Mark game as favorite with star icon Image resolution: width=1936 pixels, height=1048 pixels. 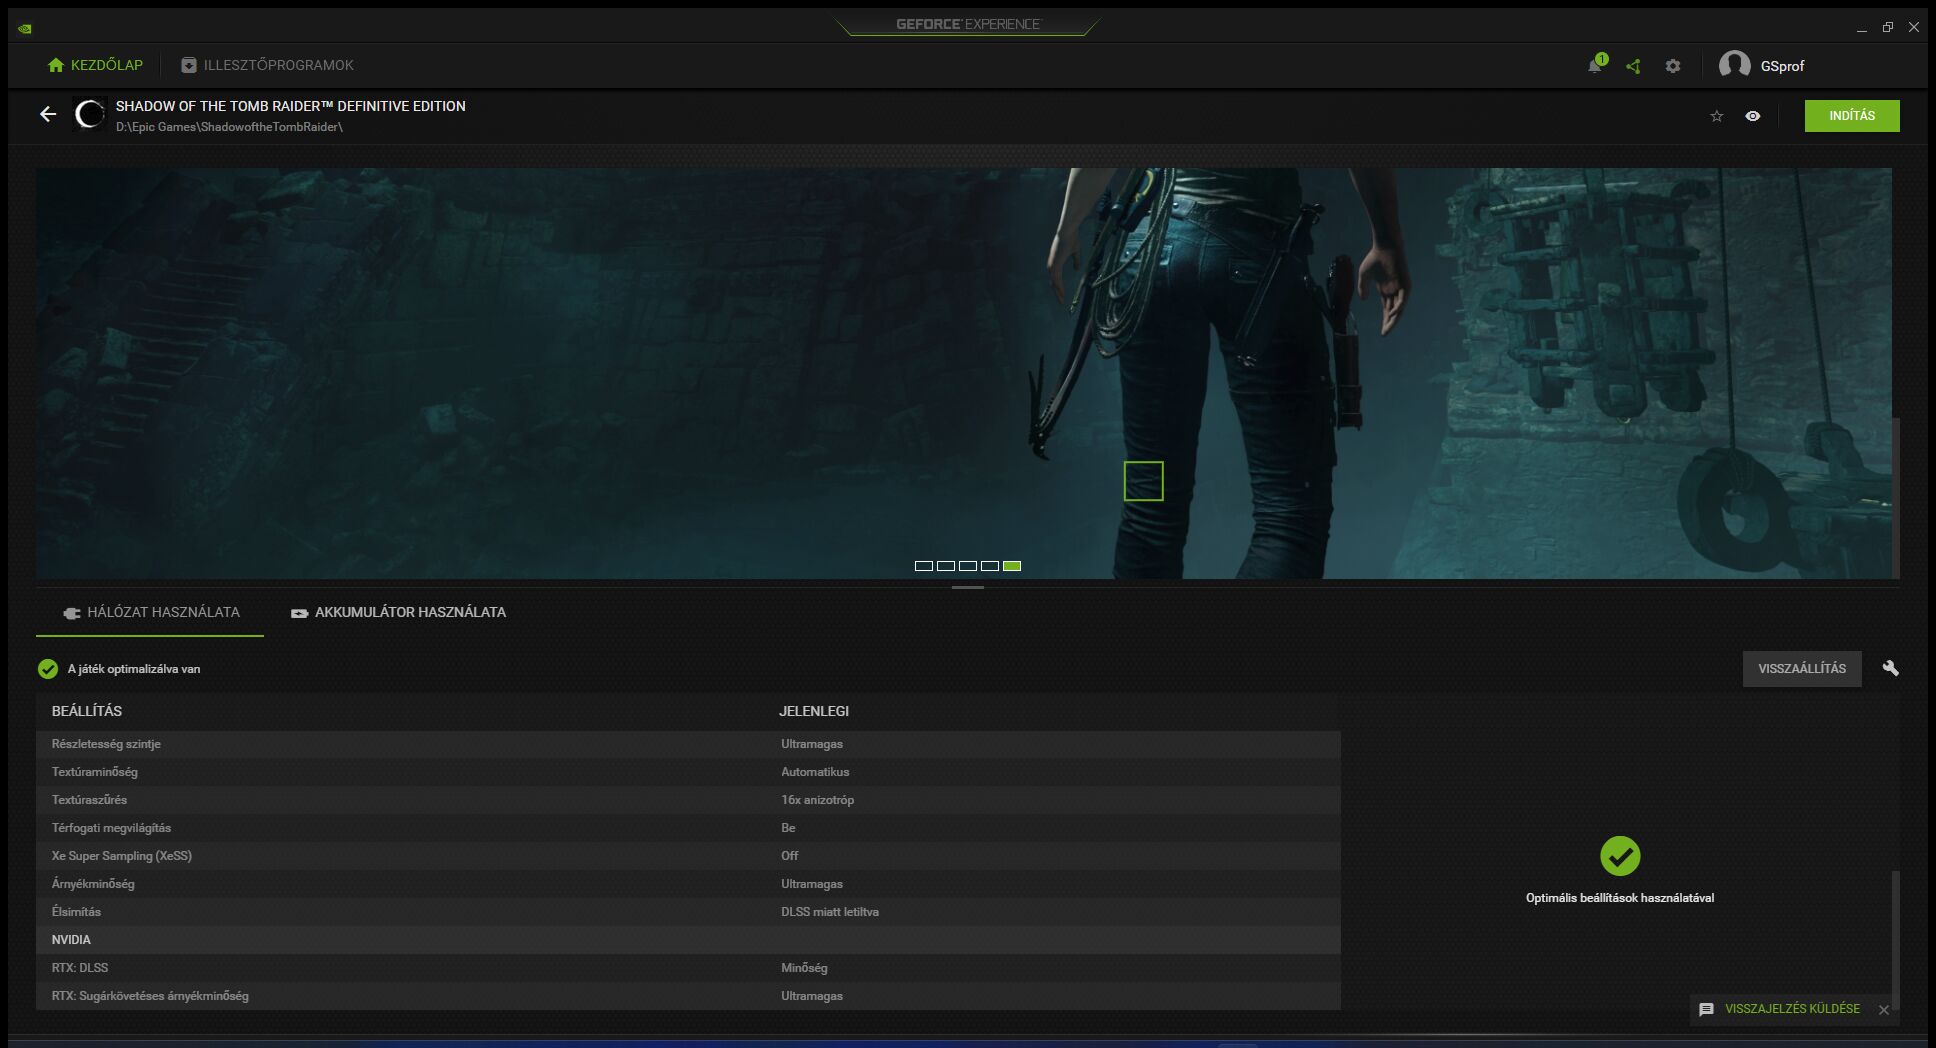click(x=1717, y=116)
